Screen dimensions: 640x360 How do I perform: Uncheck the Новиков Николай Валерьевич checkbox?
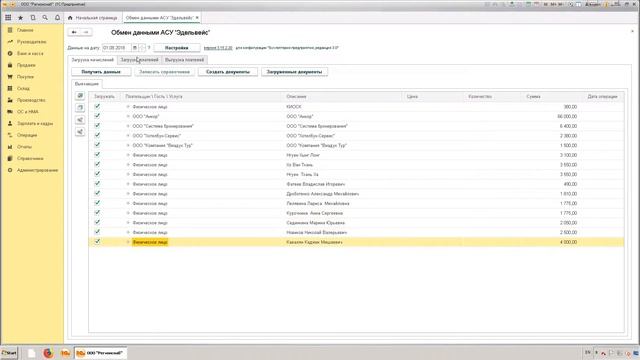[97, 232]
